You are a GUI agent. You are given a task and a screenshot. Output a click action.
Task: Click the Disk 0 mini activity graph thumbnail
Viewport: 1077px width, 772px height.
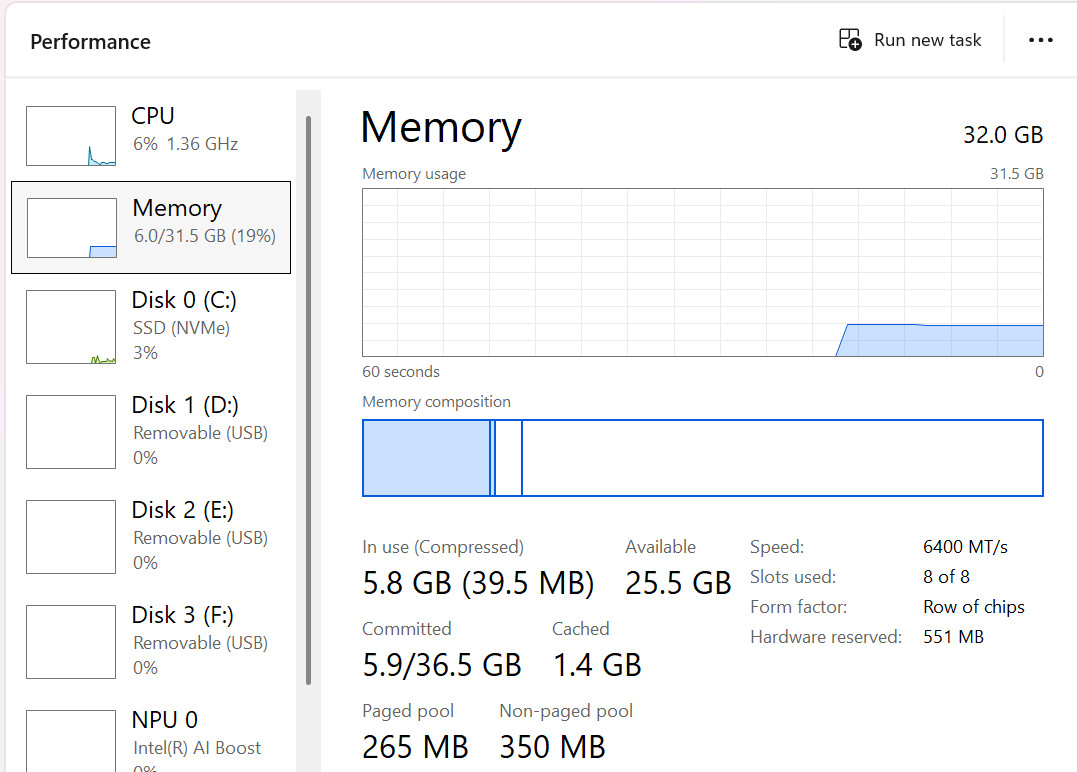point(71,327)
